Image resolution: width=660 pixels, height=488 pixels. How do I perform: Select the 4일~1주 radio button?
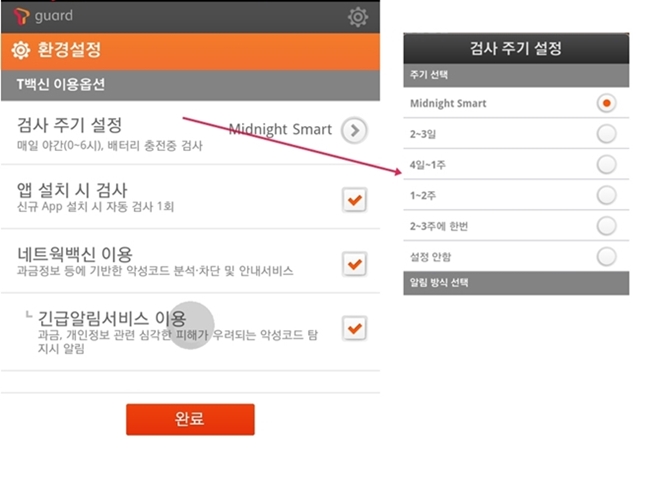coord(606,165)
